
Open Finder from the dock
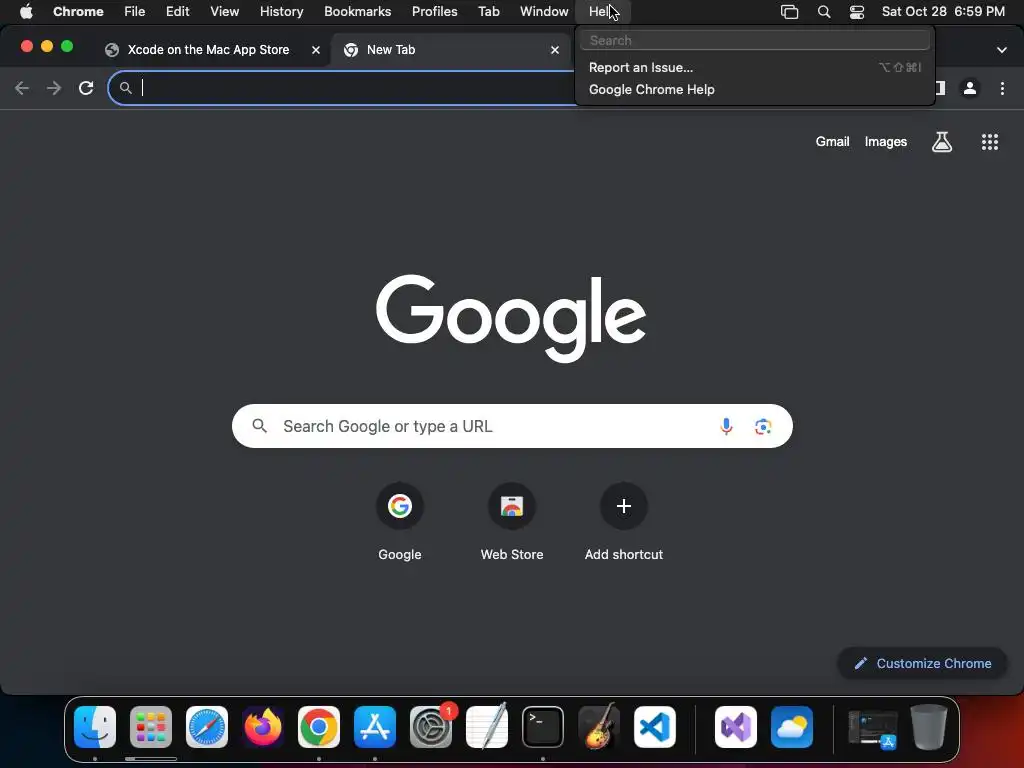(x=95, y=727)
